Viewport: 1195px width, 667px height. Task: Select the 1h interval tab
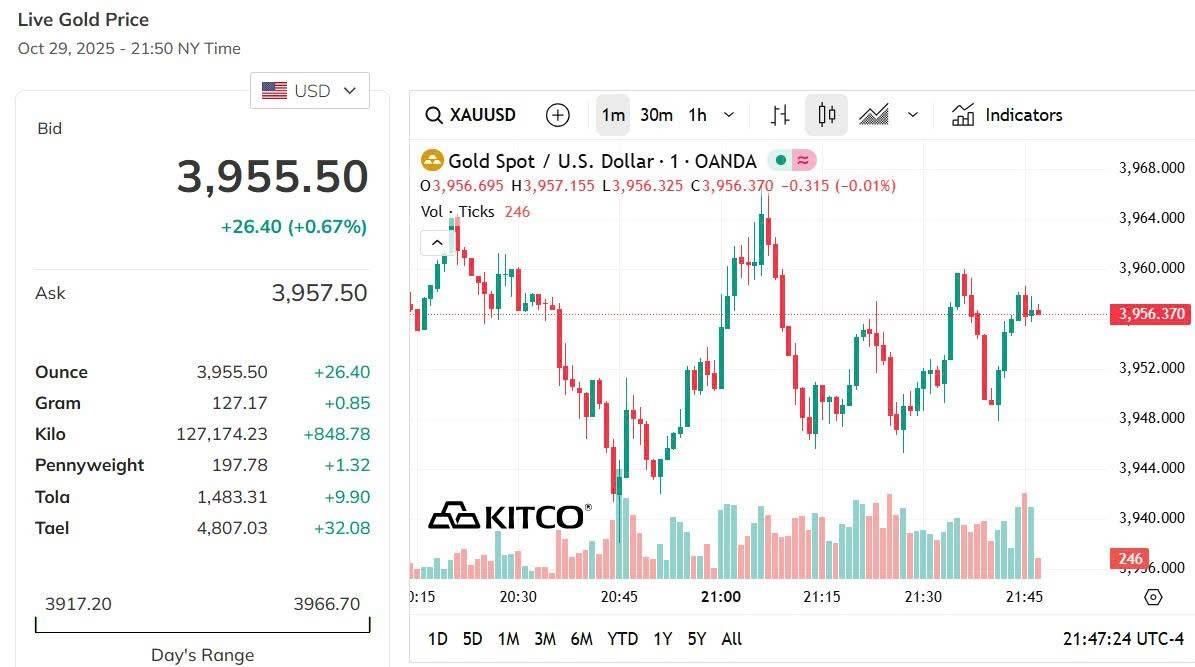pyautogui.click(x=696, y=115)
